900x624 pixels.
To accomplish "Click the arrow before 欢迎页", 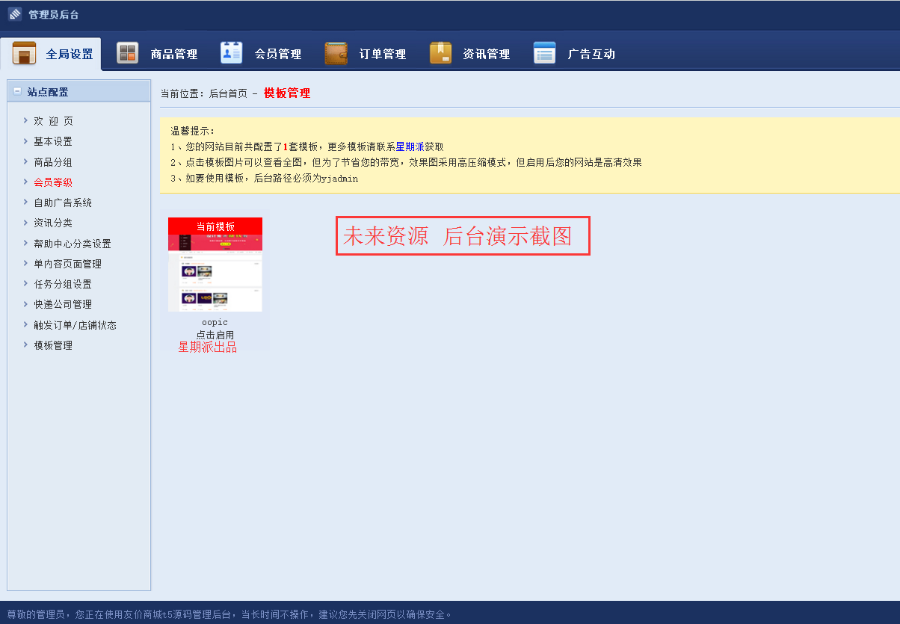I will pos(25,121).
